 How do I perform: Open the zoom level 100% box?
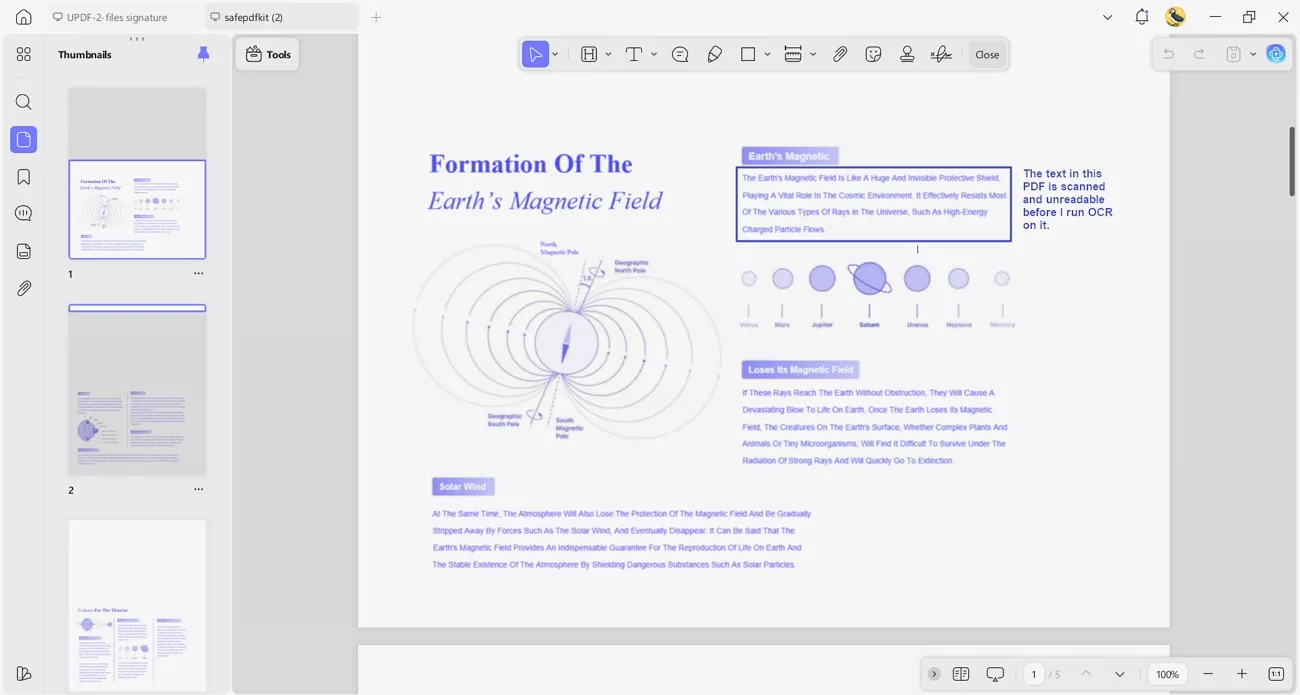click(x=1167, y=674)
